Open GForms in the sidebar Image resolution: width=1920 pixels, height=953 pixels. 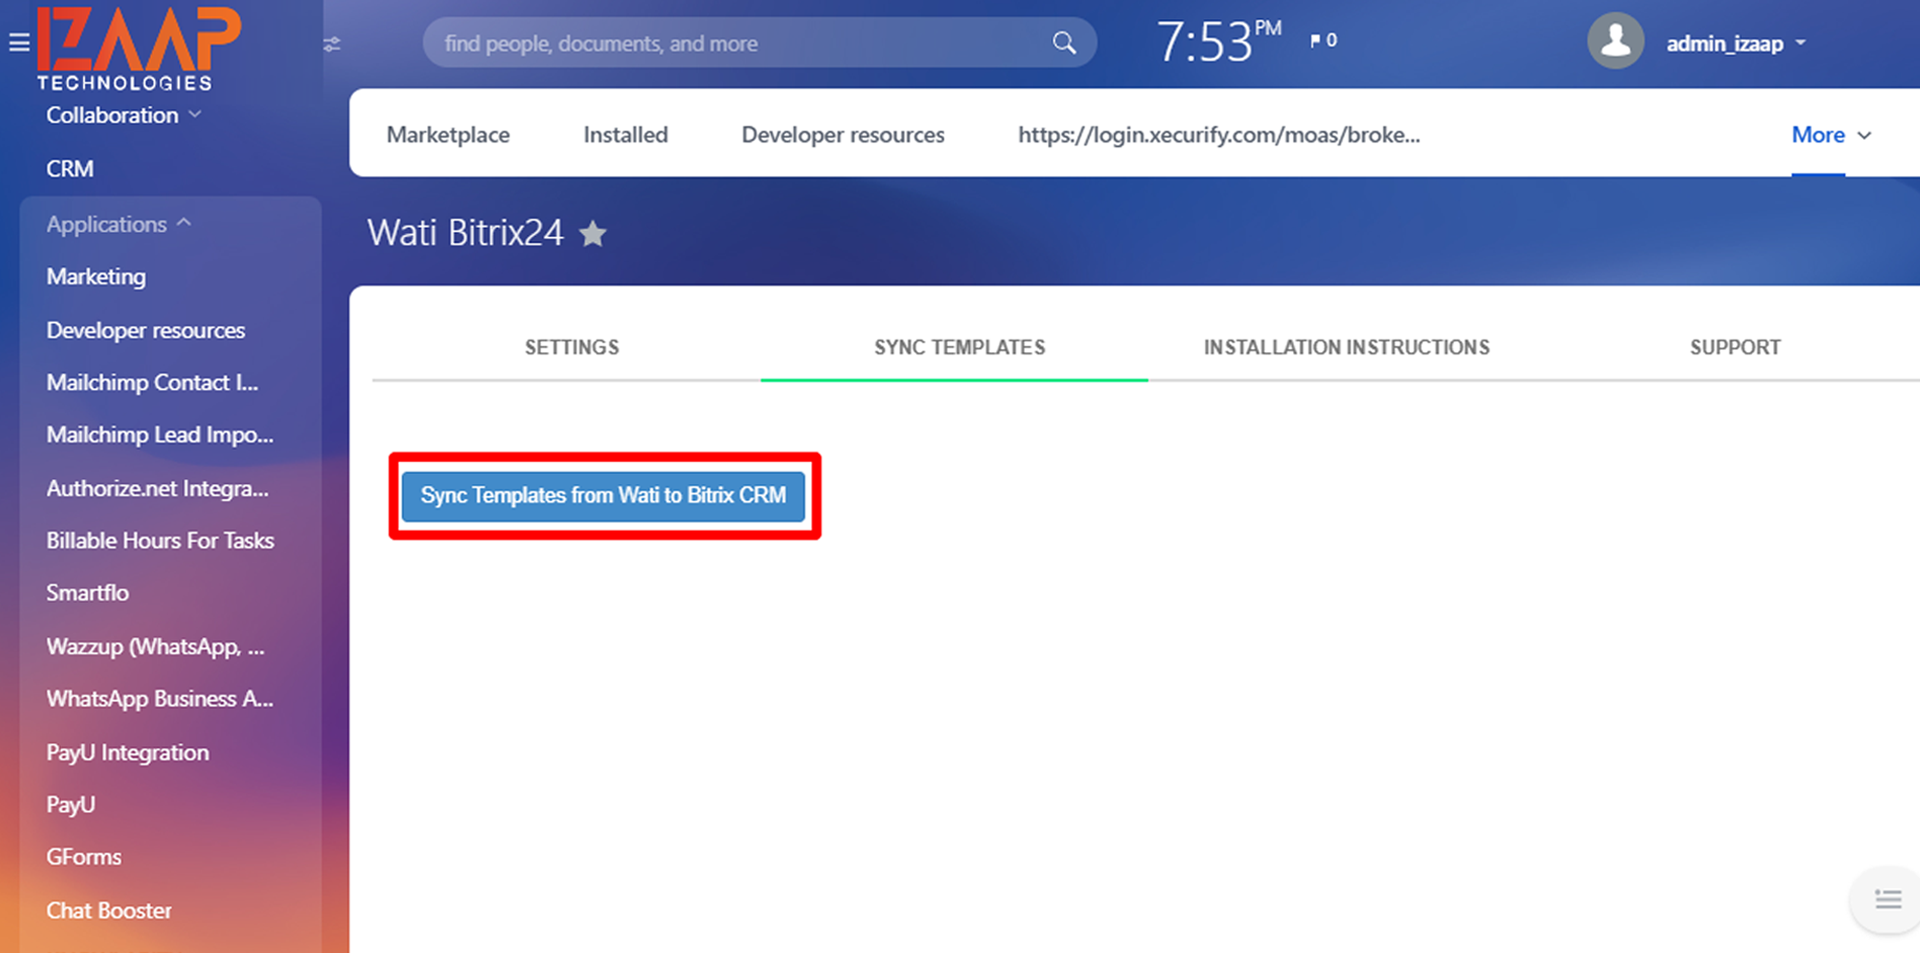[84, 857]
